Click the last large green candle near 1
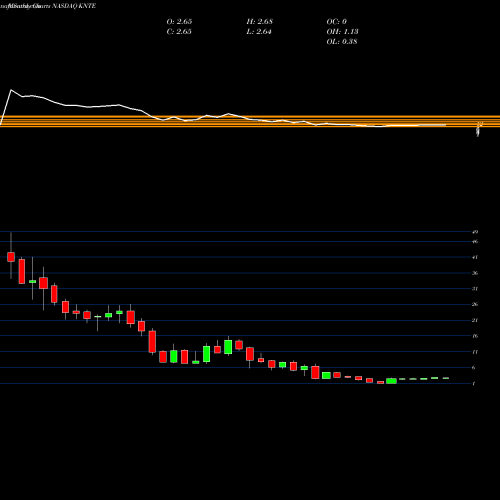 coord(391,381)
